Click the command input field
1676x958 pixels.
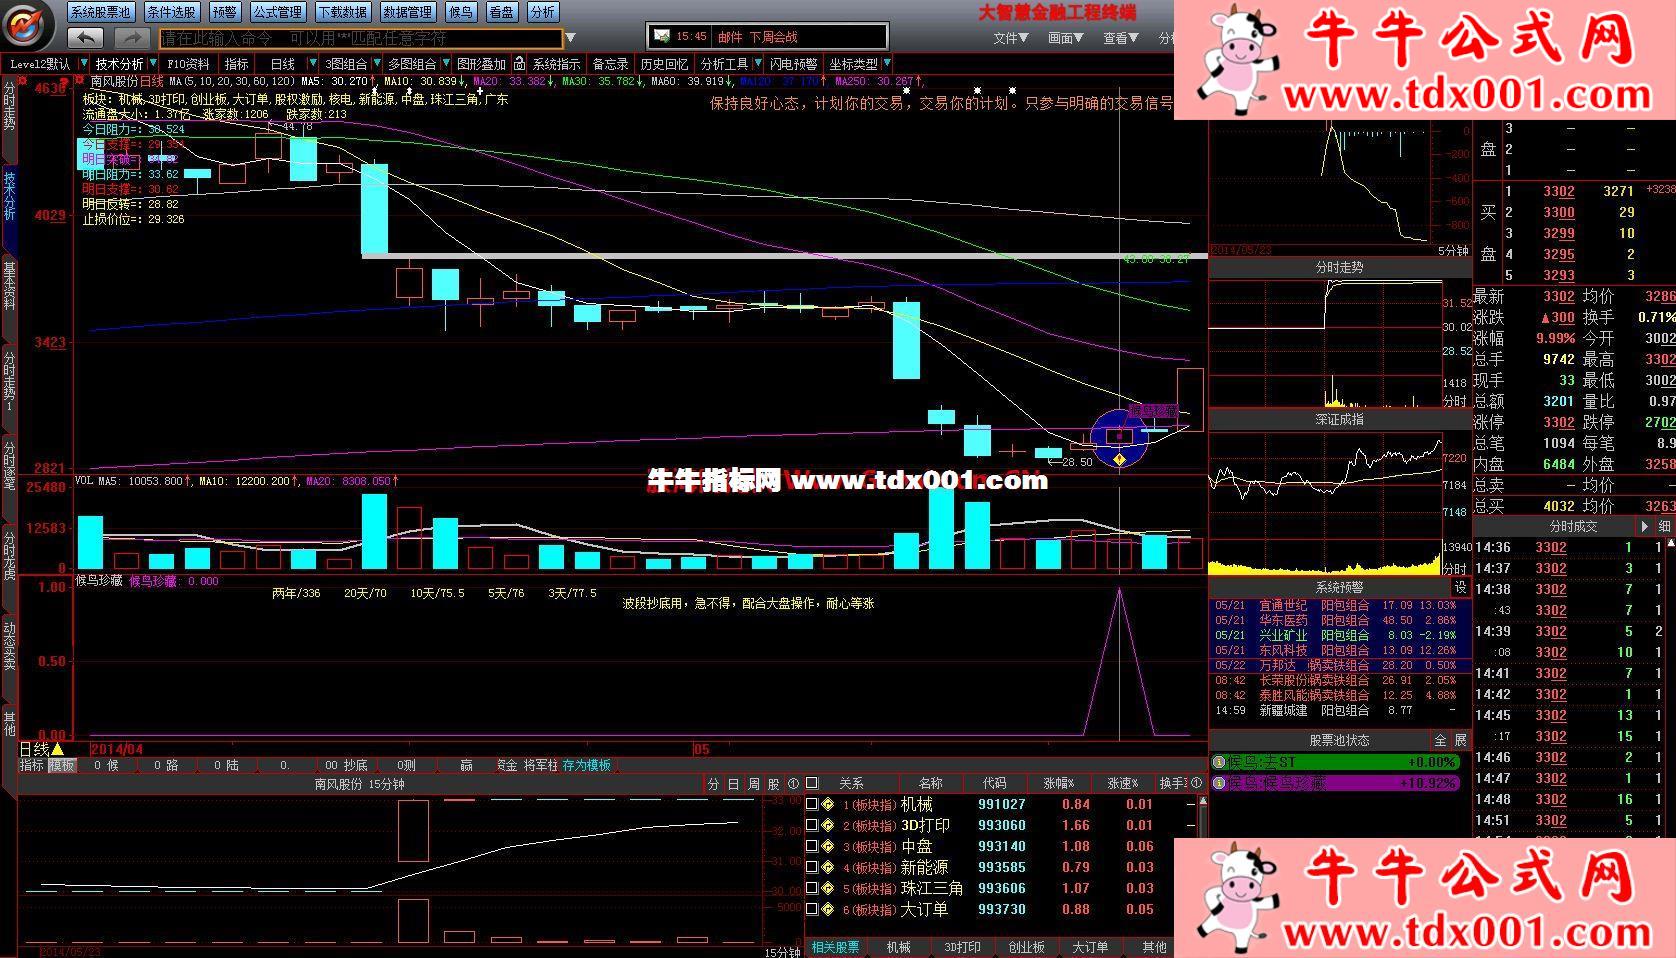361,38
